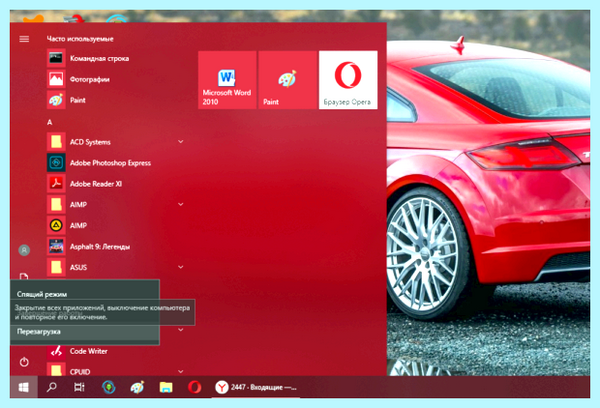Launch the Adobe Photoshop Express icon

click(x=56, y=163)
